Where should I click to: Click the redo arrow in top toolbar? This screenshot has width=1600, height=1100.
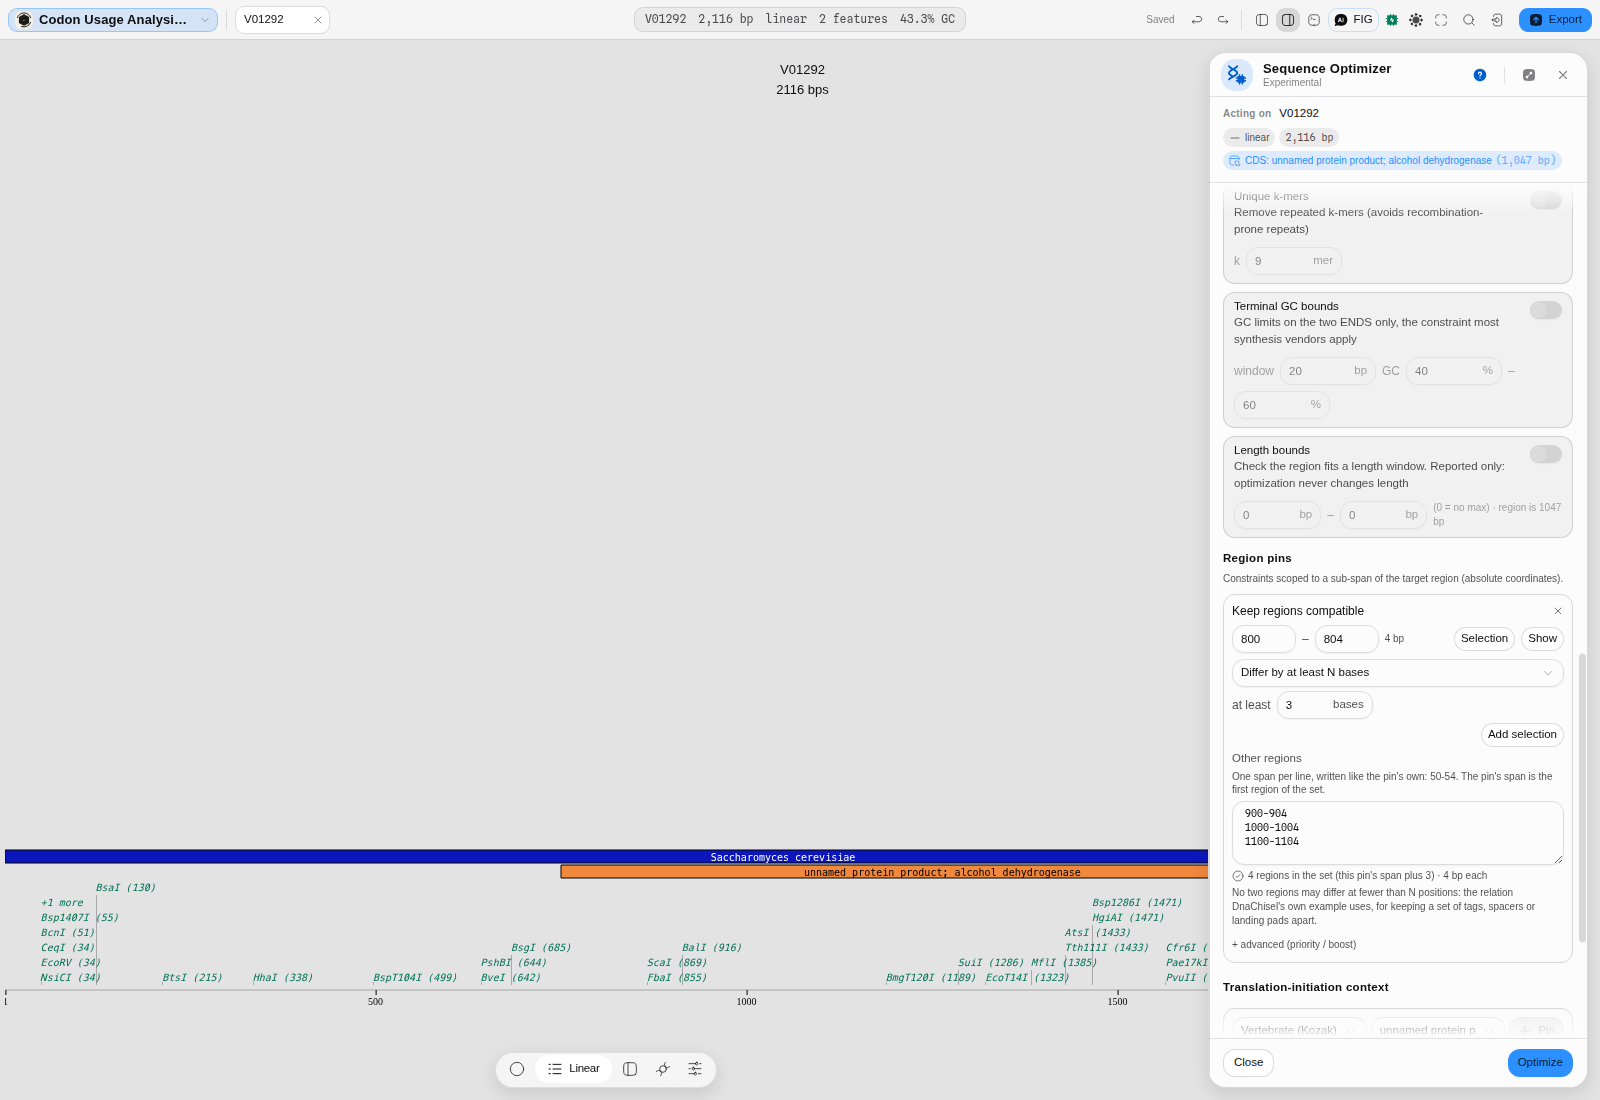(1223, 20)
